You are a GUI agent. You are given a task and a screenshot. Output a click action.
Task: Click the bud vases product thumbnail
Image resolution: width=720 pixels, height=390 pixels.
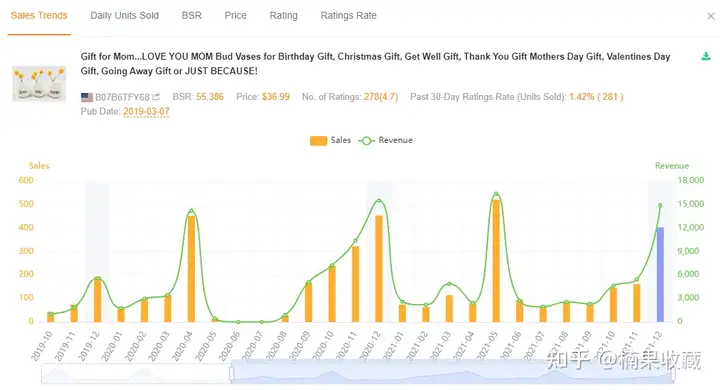tap(39, 83)
